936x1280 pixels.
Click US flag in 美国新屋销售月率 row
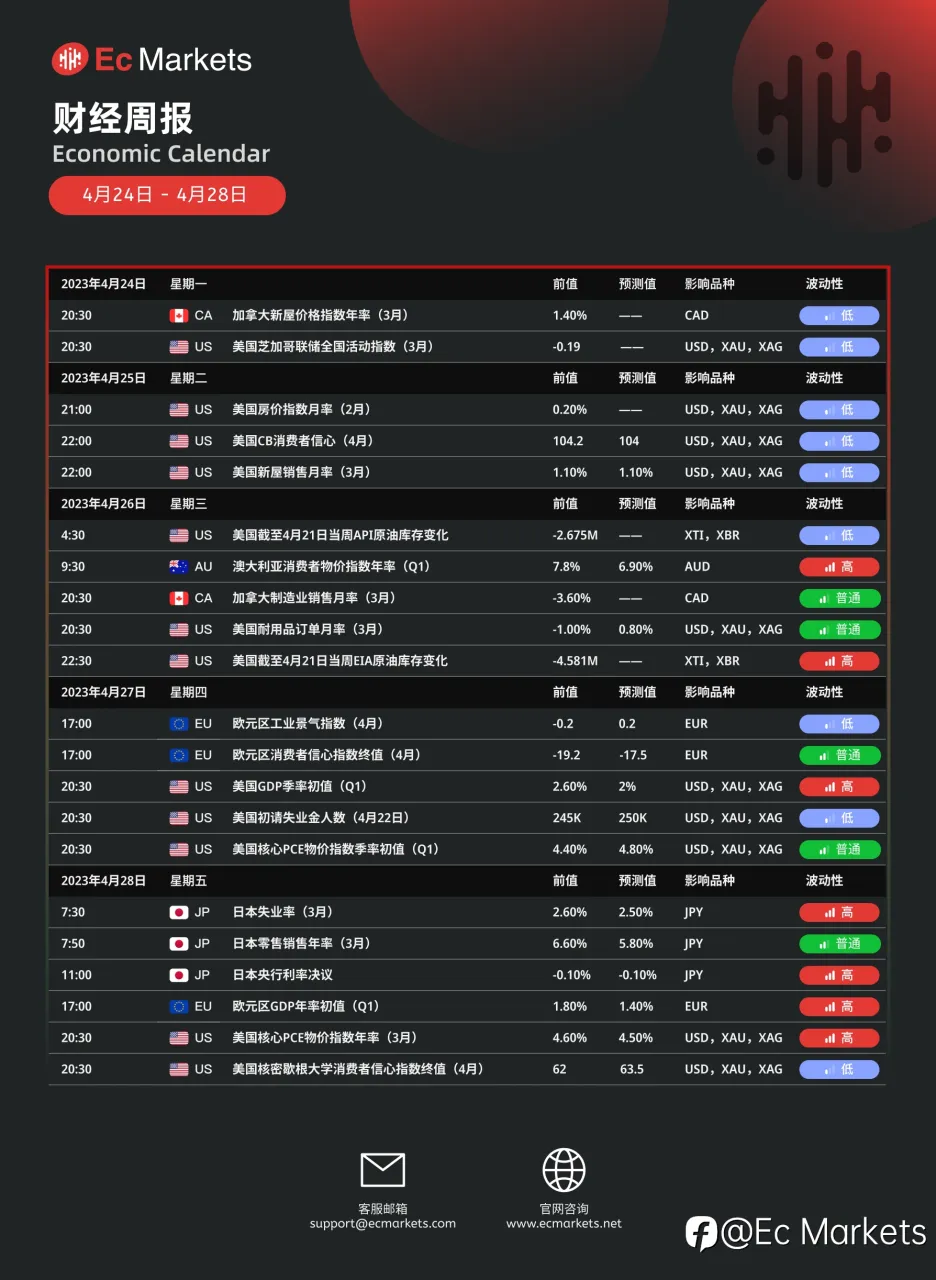179,472
